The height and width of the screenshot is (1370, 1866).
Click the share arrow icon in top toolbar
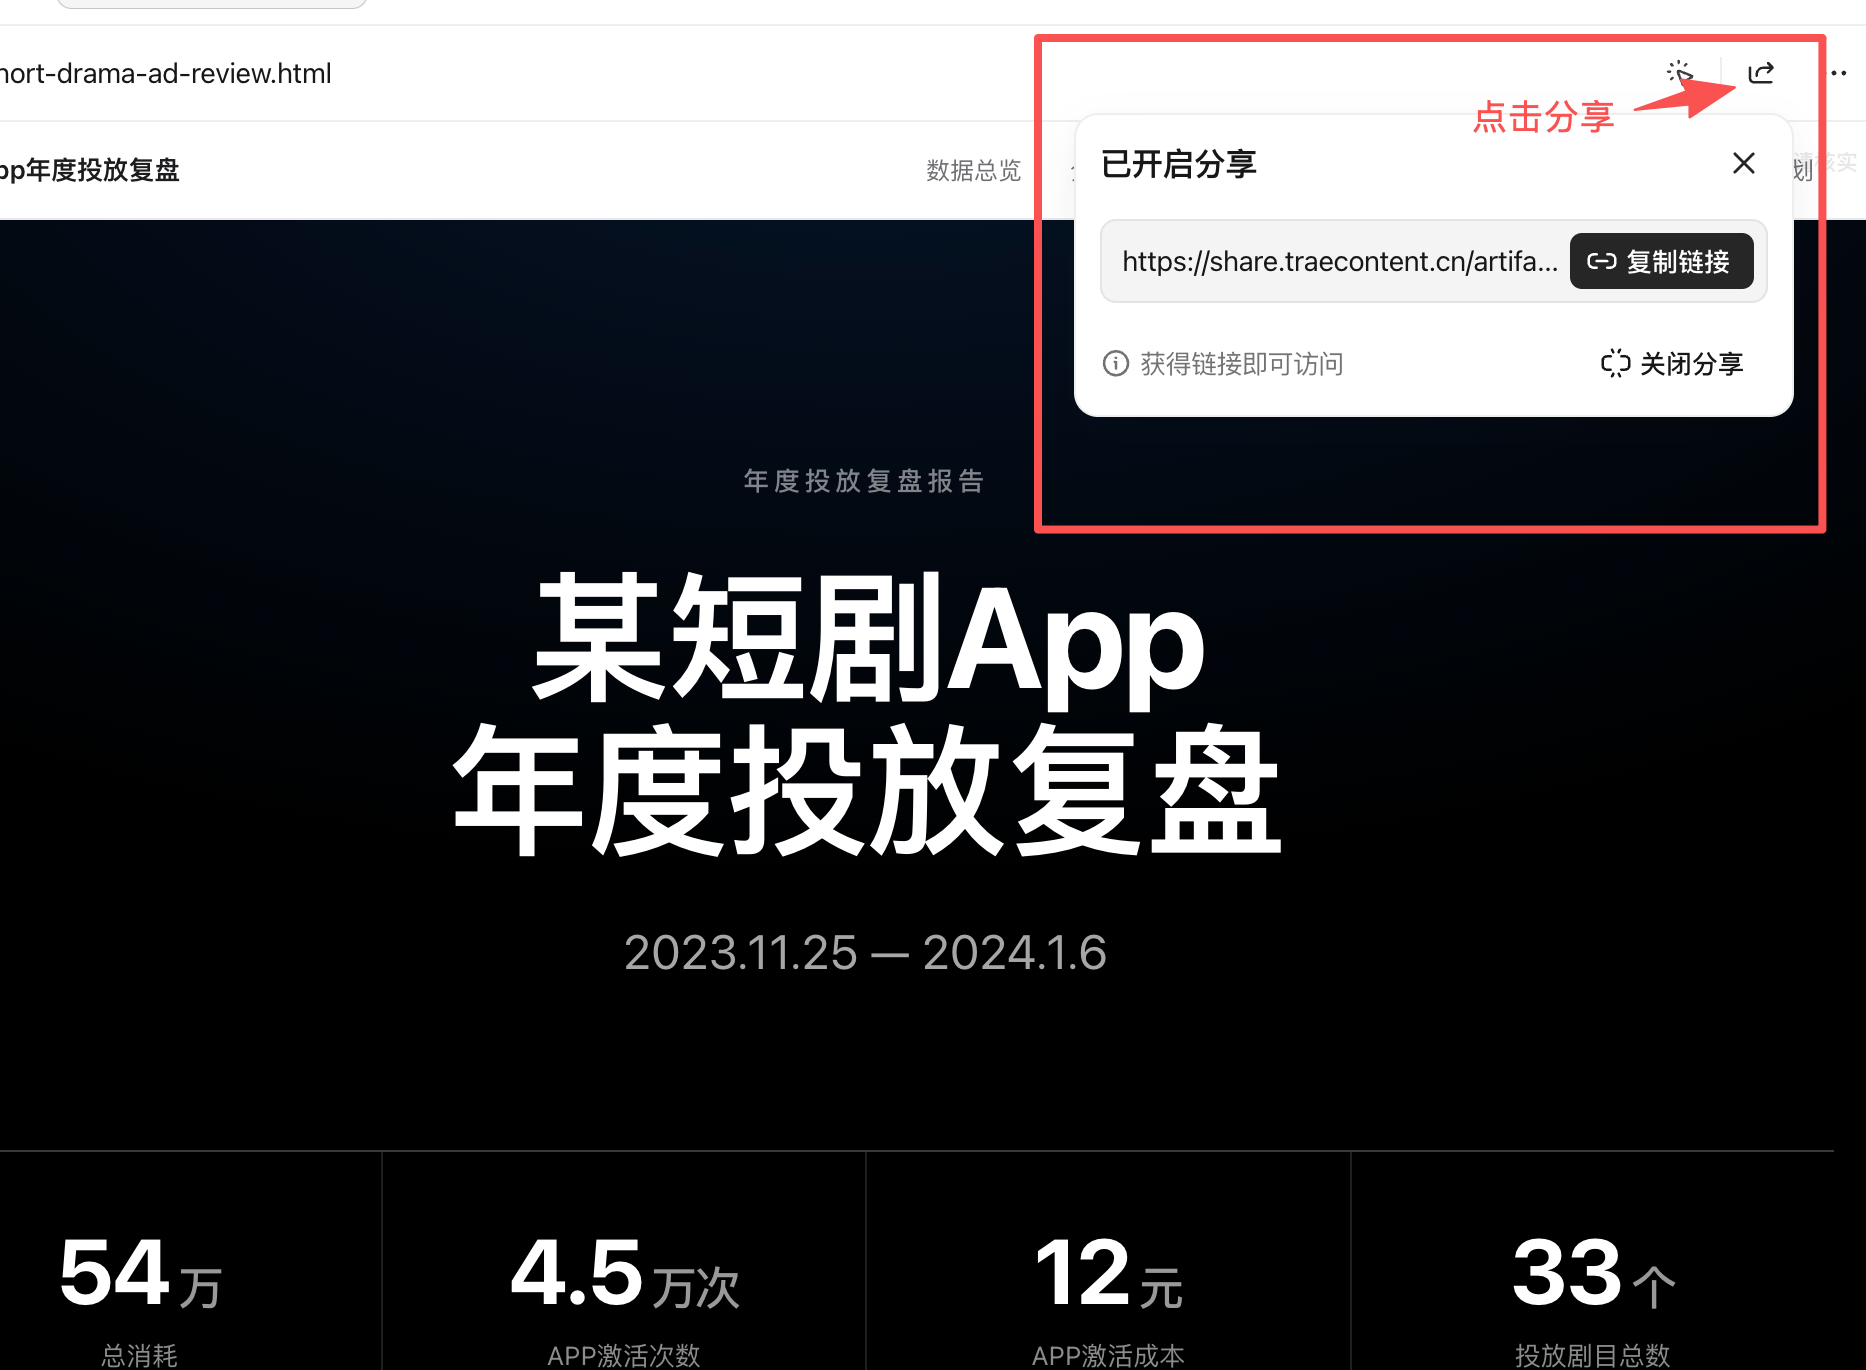pyautogui.click(x=1760, y=73)
